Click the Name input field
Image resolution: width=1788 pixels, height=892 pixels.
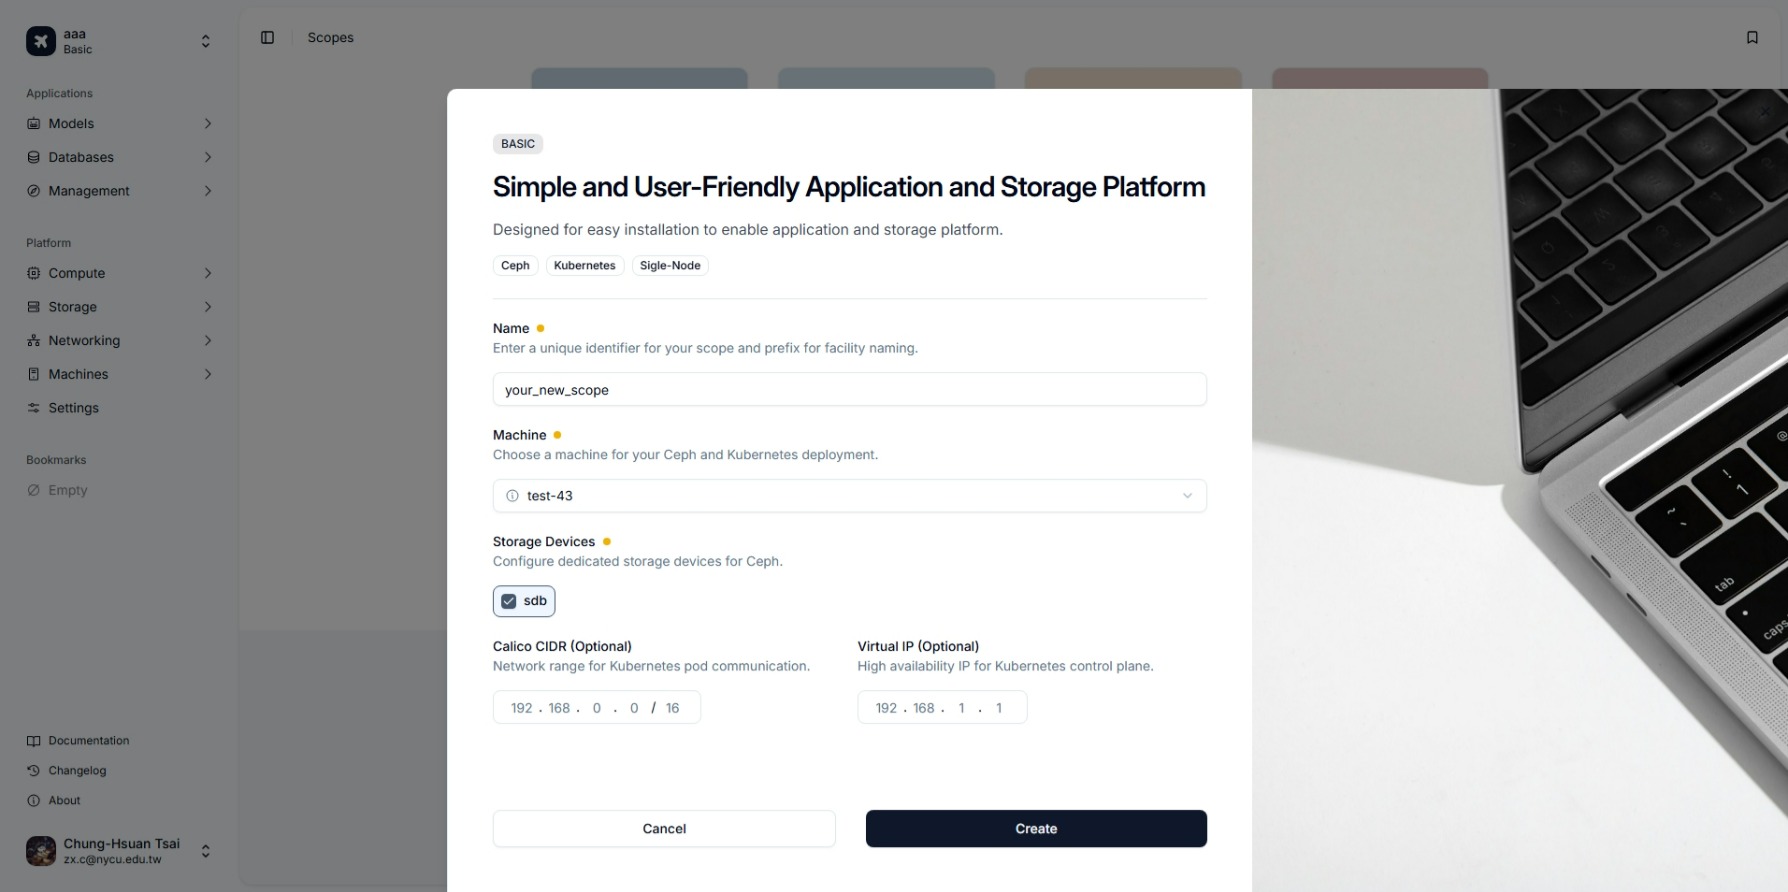click(849, 390)
